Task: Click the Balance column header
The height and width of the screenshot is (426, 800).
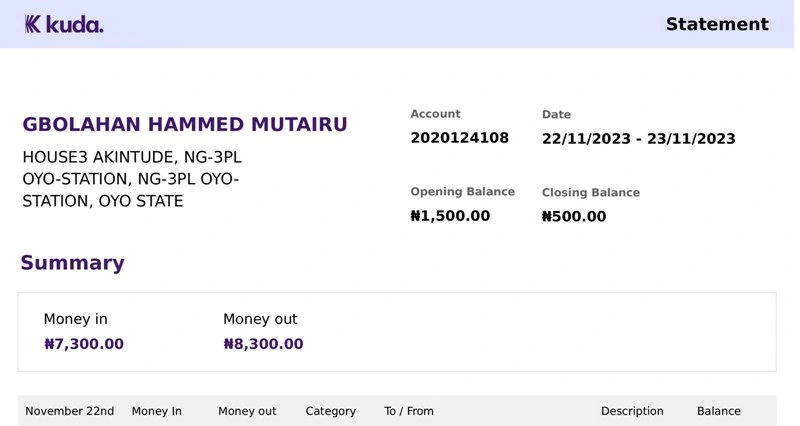Action: point(719,411)
